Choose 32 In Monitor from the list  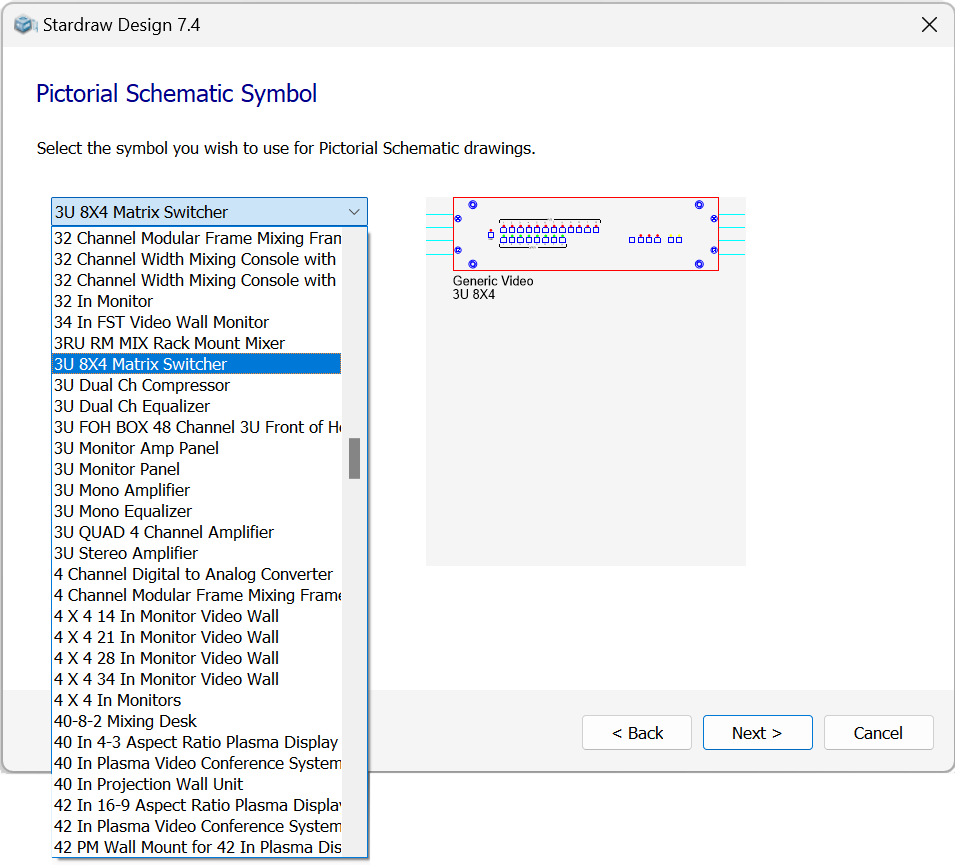[197, 302]
